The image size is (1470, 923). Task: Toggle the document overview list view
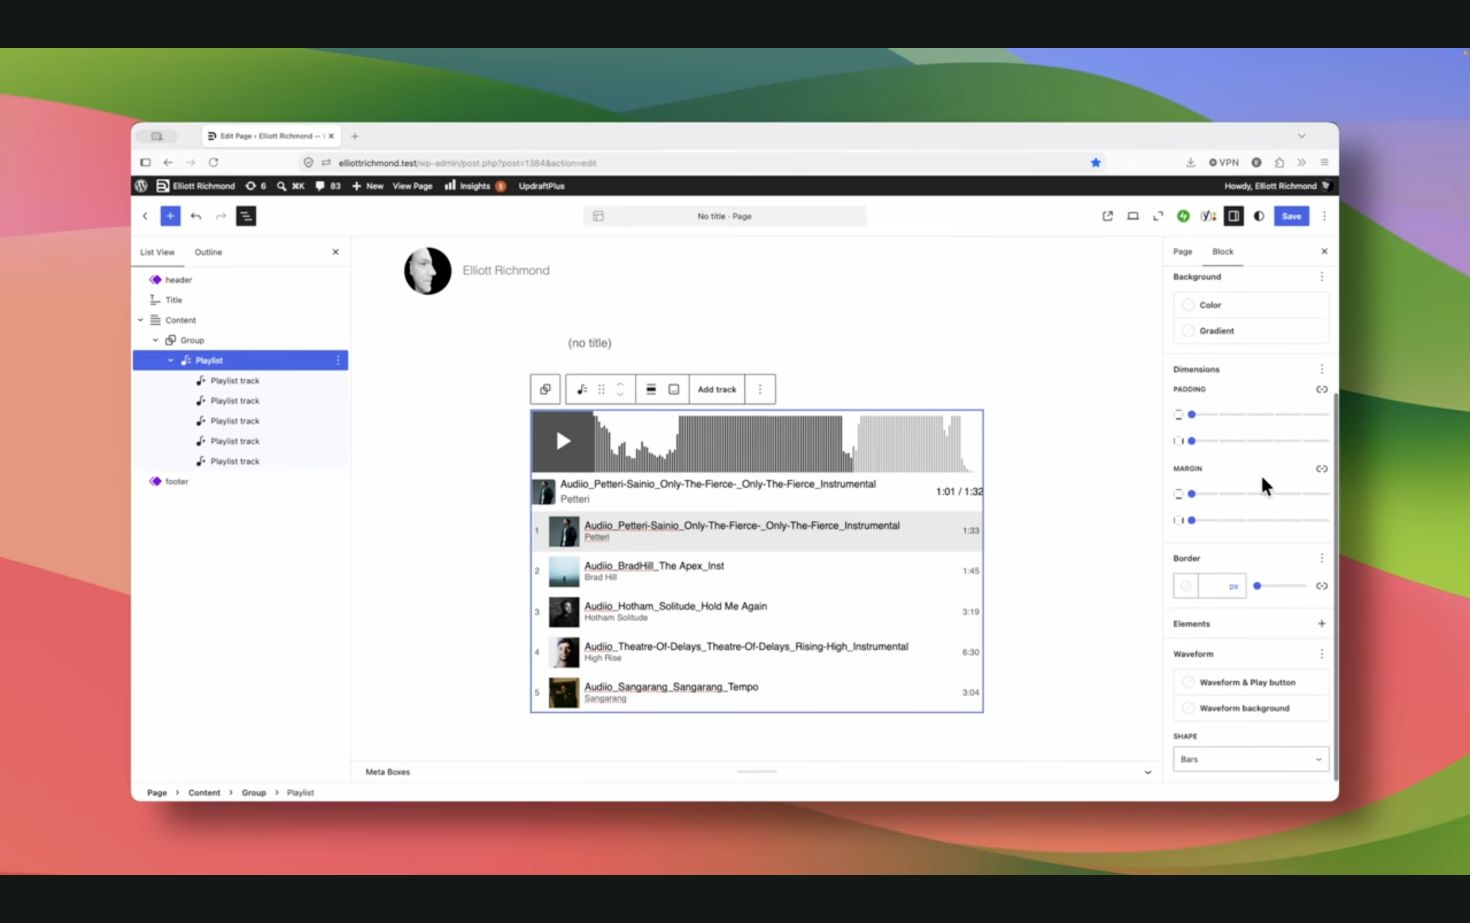(246, 216)
